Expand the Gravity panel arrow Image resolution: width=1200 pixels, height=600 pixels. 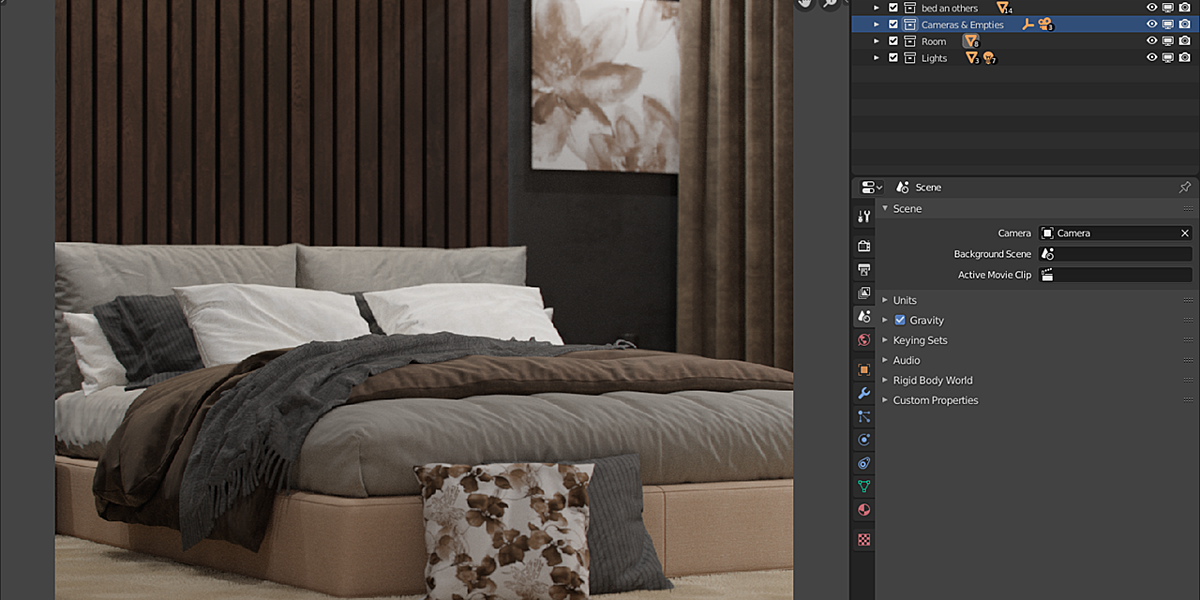[x=885, y=320]
